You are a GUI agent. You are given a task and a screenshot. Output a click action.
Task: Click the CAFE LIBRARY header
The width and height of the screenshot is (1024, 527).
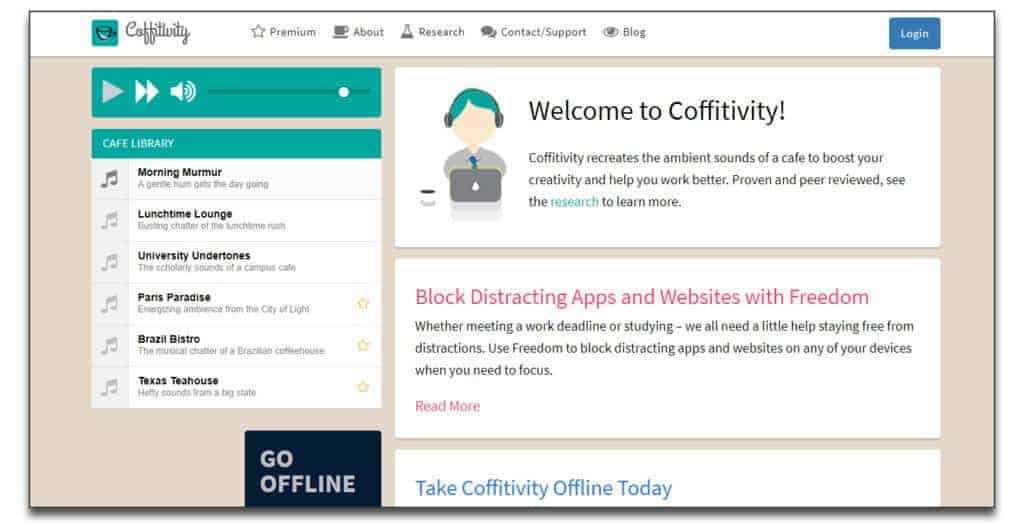point(236,143)
